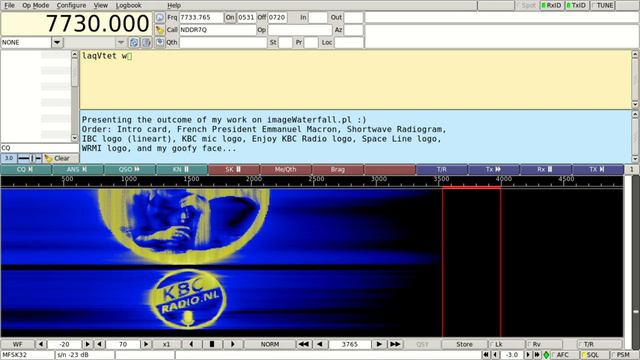Open the File menu

click(9, 5)
